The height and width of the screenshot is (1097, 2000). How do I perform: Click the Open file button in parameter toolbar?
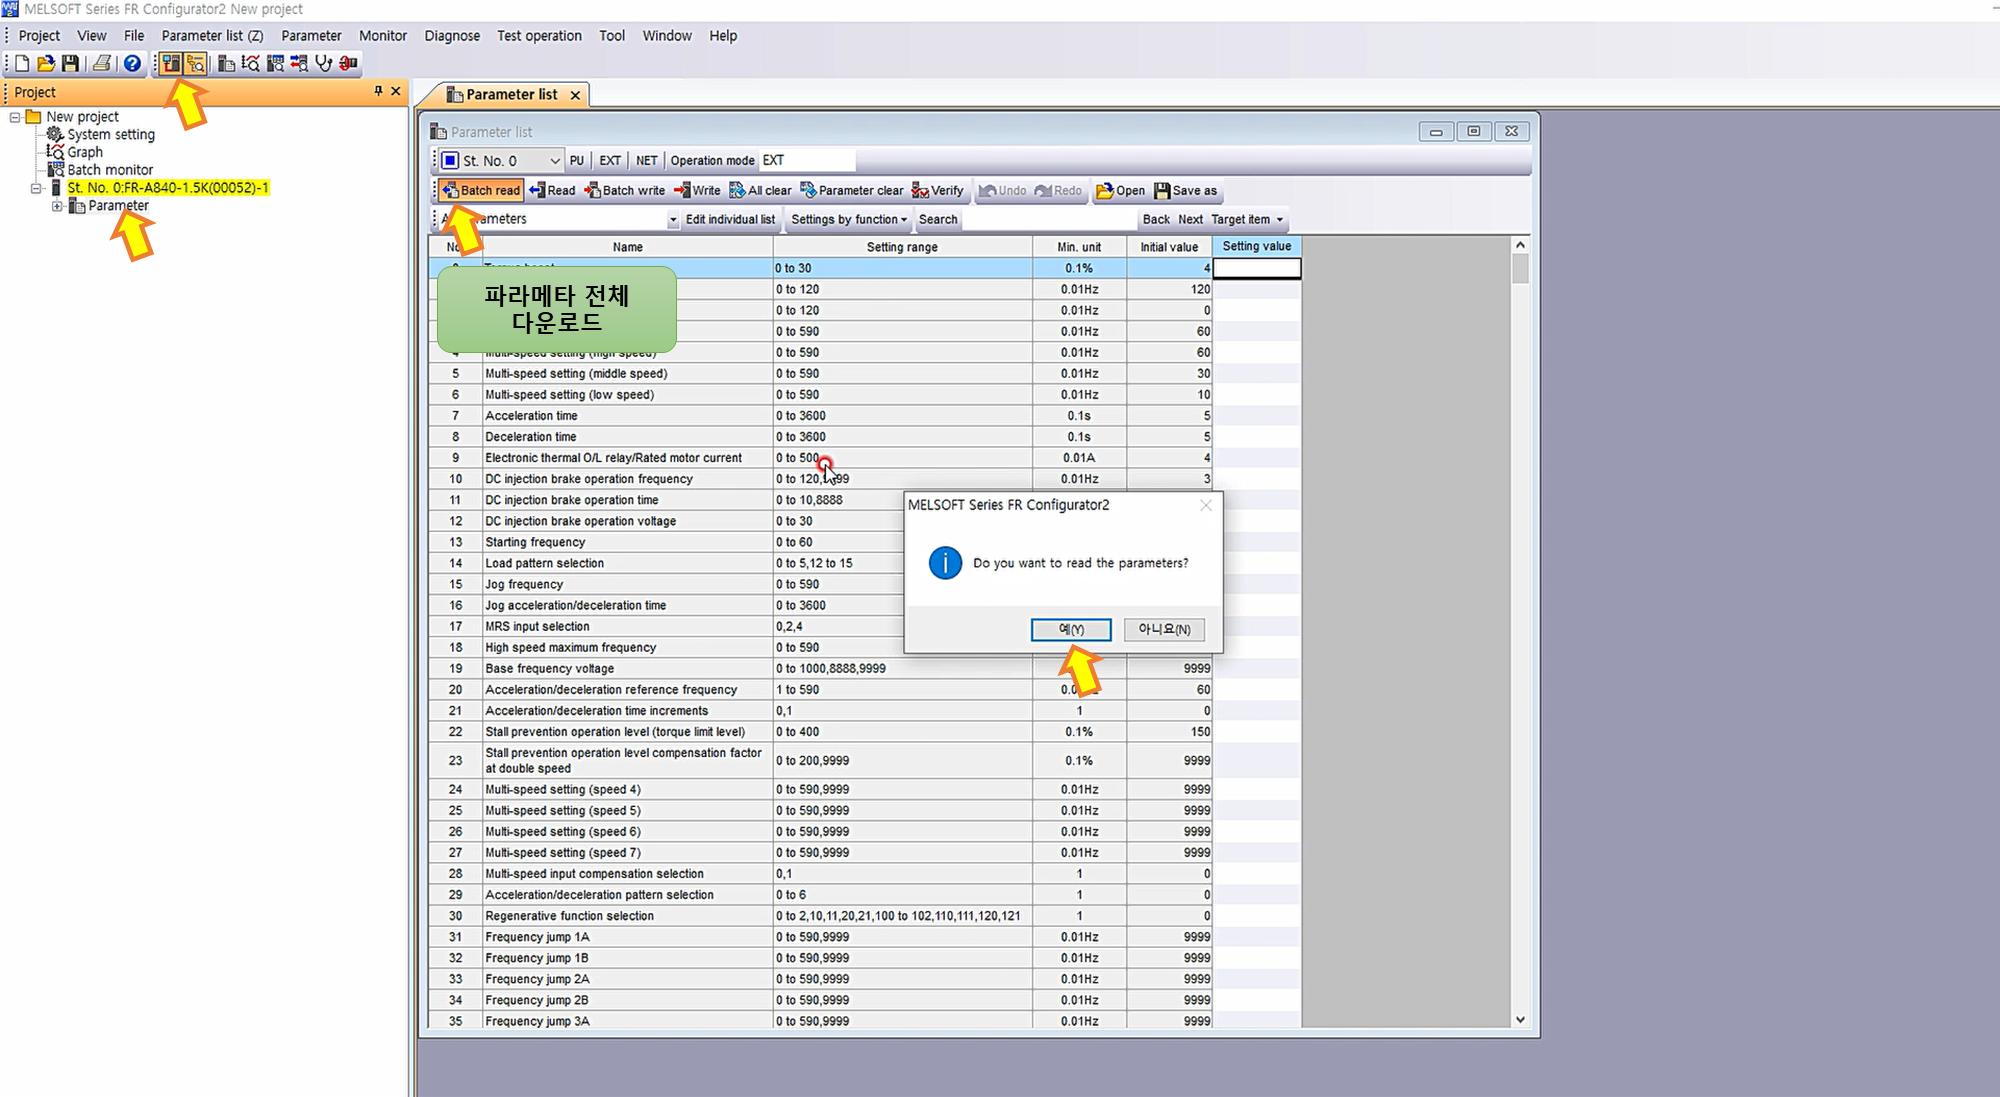click(x=1121, y=191)
